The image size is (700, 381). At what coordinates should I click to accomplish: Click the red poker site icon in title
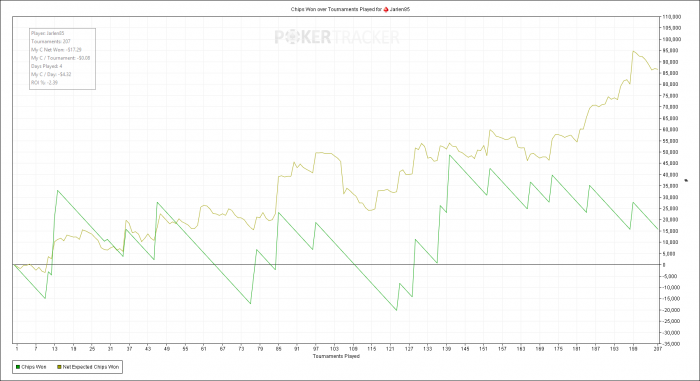click(x=386, y=9)
